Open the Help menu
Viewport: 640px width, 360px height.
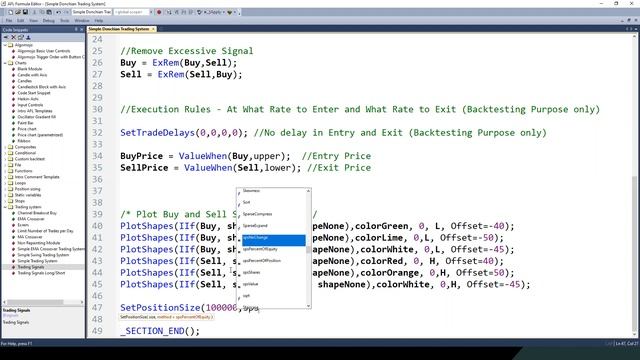pyautogui.click(x=99, y=20)
